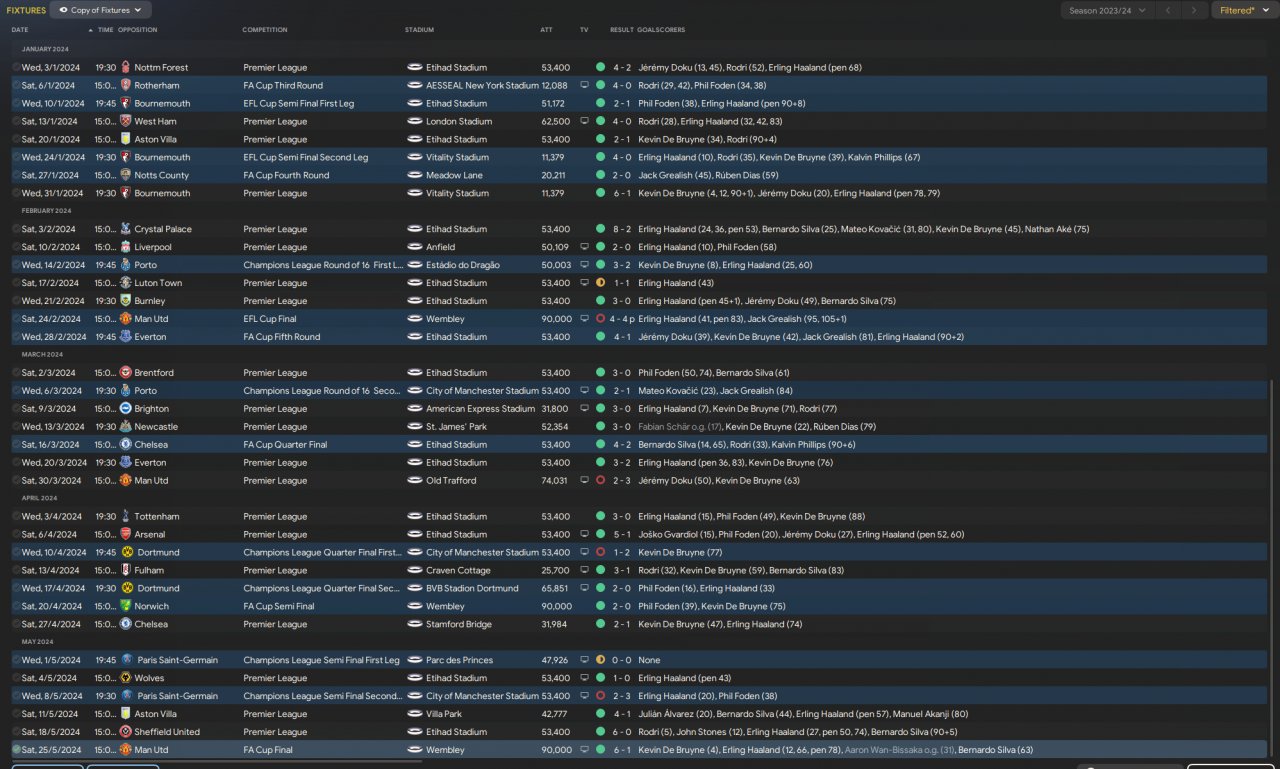Image resolution: width=1280 pixels, height=769 pixels.
Task: Click the stadium icon beside Old Trafford
Action: (415, 481)
